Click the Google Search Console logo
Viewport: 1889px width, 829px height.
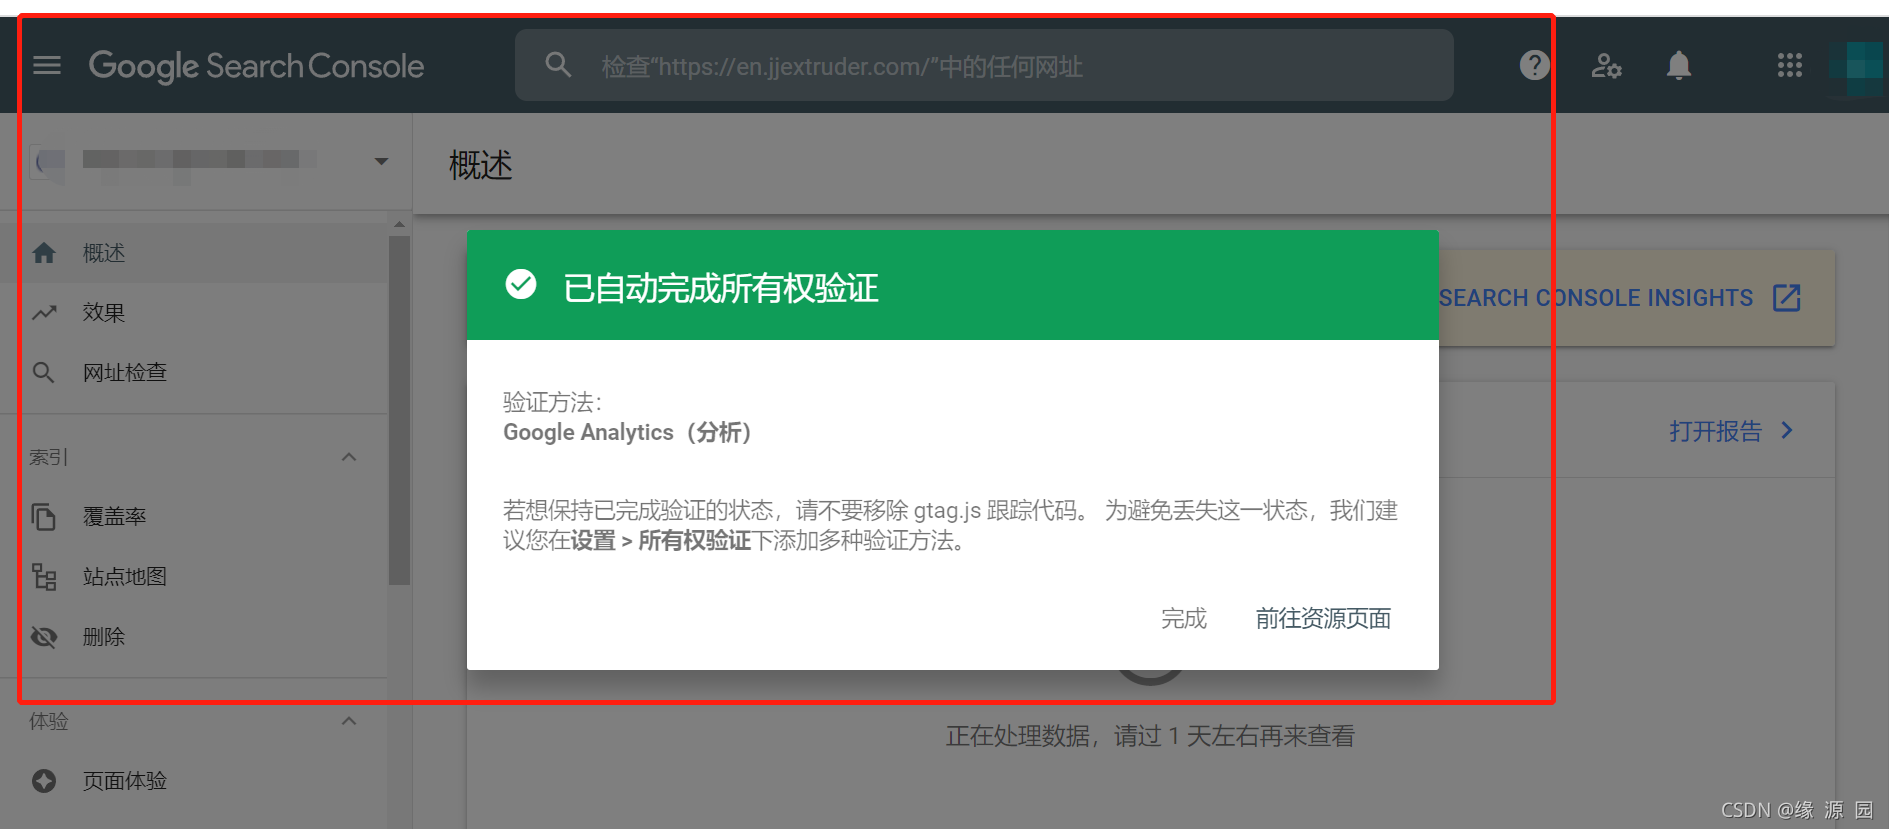pos(256,66)
